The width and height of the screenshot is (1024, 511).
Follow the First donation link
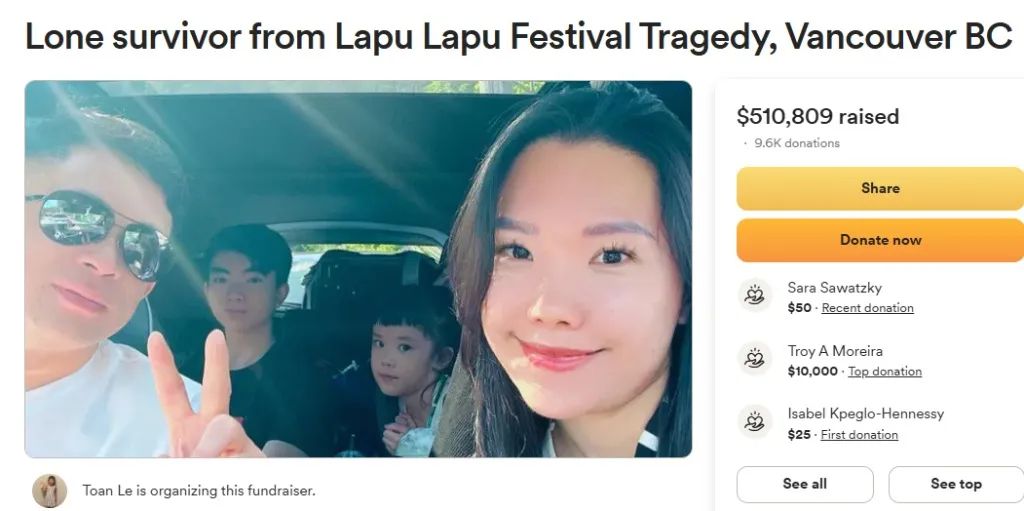[x=859, y=435]
